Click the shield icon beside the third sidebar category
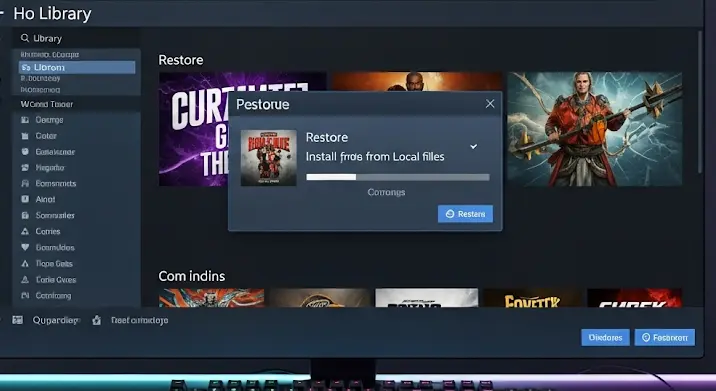The height and width of the screenshot is (391, 716). coord(25,152)
